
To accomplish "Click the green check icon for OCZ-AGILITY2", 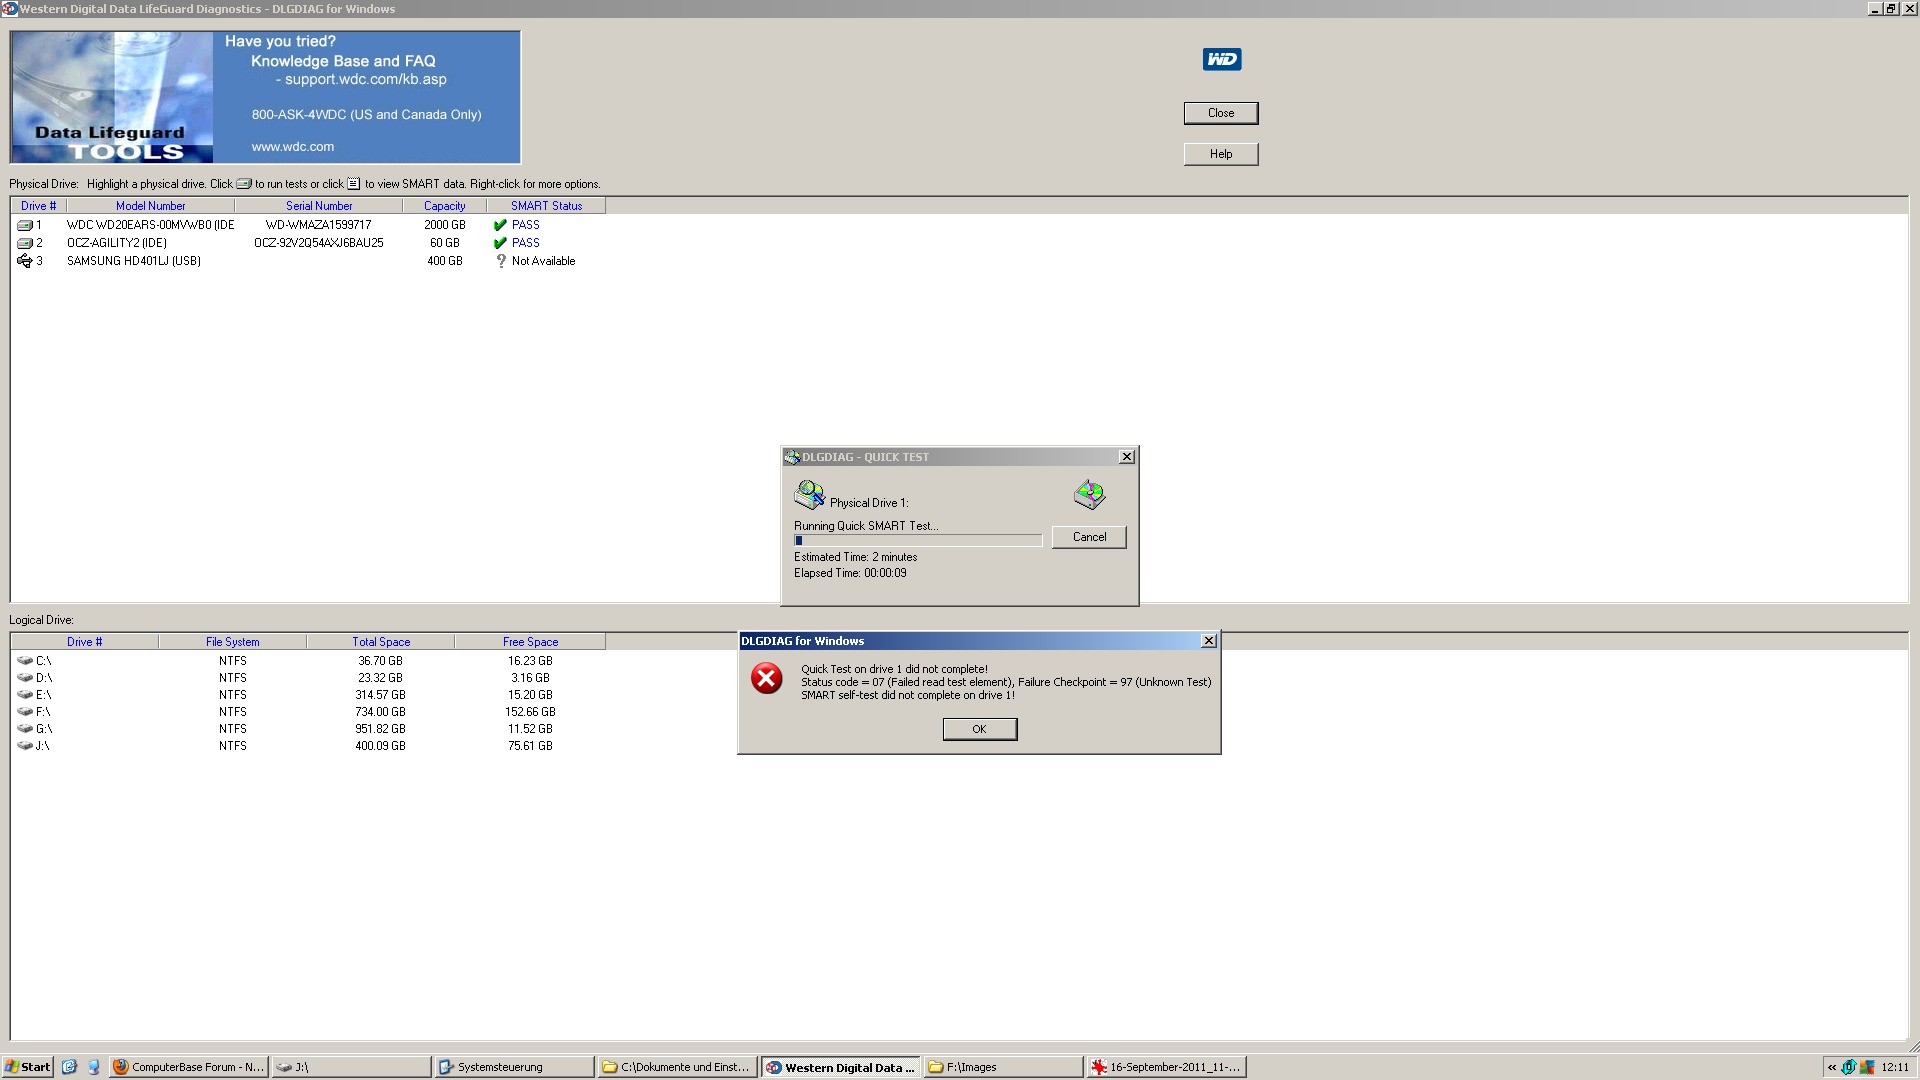I will click(500, 243).
